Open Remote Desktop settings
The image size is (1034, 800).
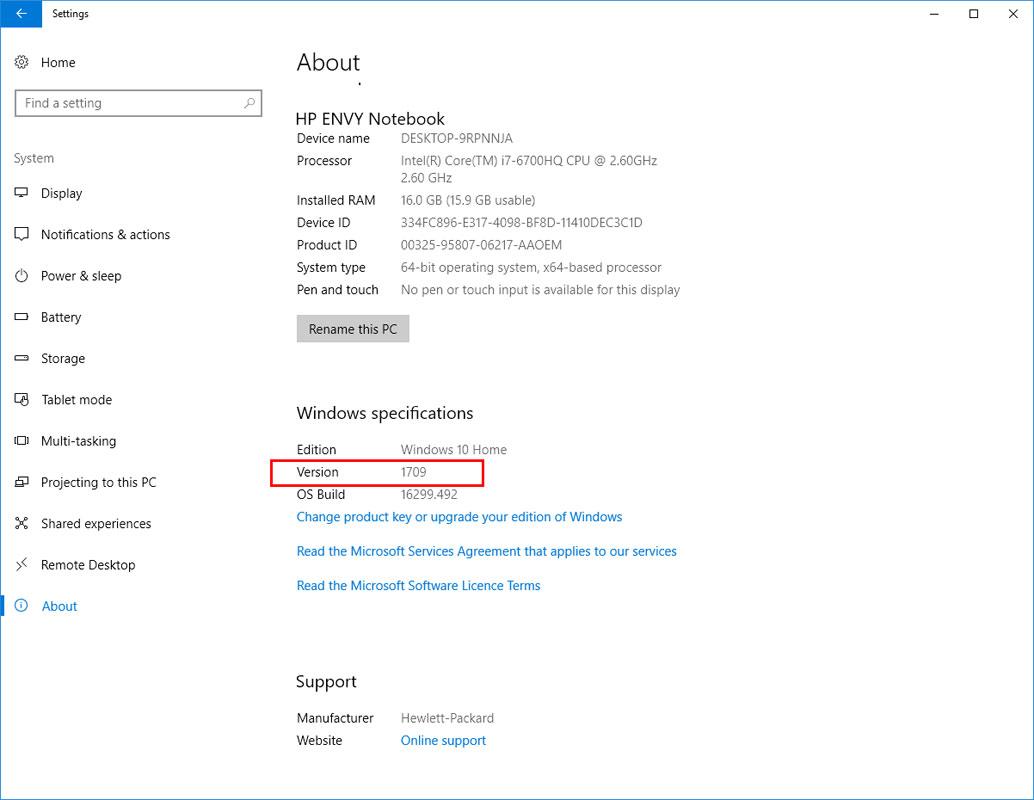click(x=88, y=565)
